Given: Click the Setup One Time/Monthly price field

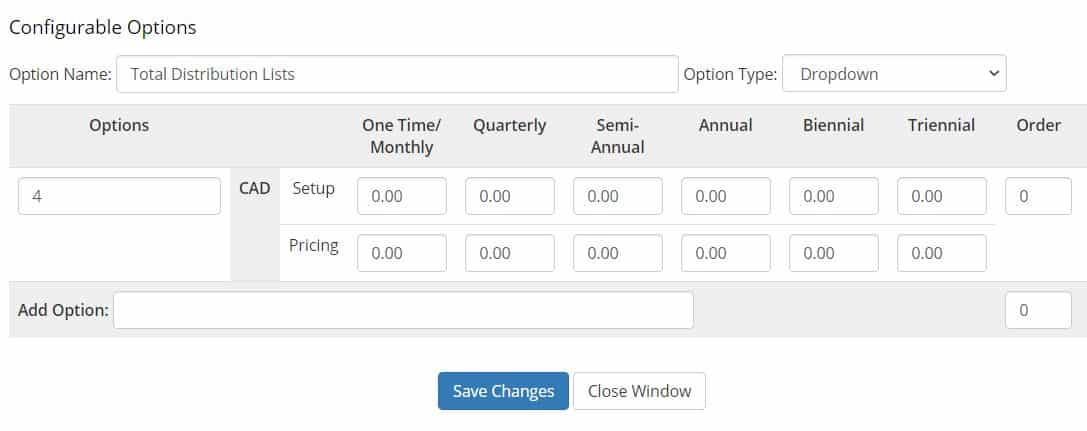Looking at the screenshot, I should tap(402, 196).
